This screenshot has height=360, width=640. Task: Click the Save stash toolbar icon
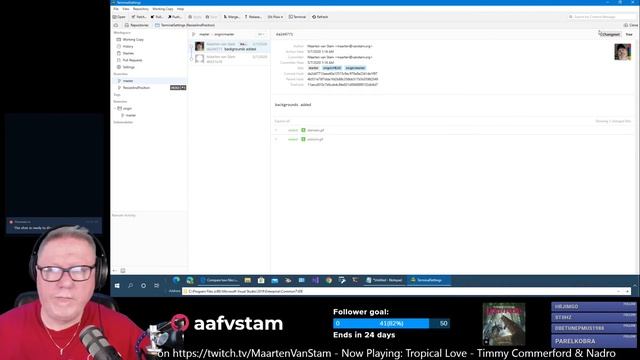pyautogui.click(x=211, y=17)
